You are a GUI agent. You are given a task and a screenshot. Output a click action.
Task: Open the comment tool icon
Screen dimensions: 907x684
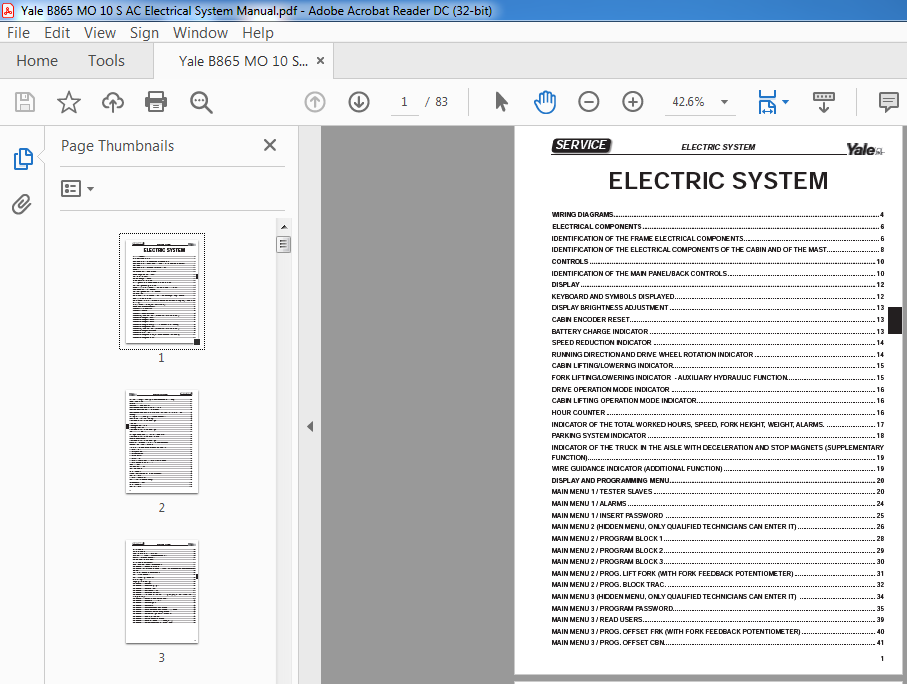888,102
